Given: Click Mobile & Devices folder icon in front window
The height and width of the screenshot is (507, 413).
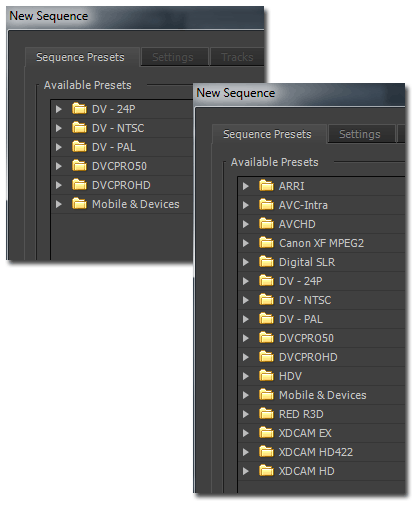Looking at the screenshot, I should [266, 394].
